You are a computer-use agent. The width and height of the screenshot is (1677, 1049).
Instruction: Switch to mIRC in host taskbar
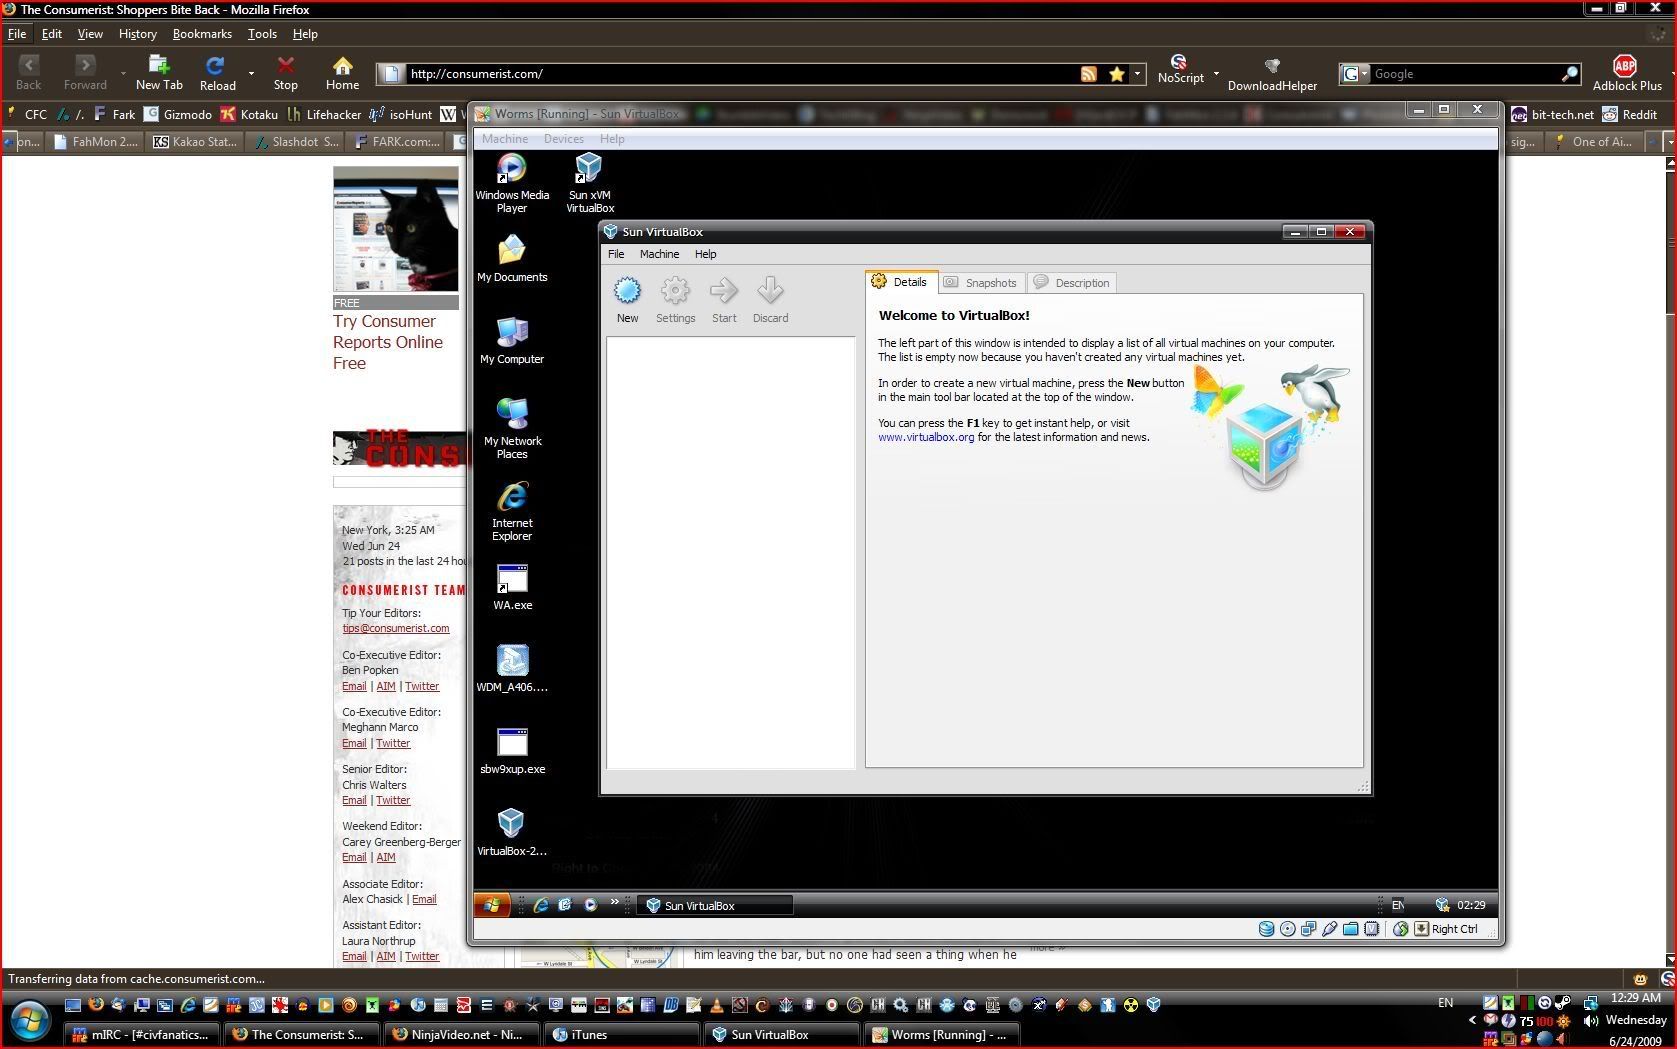[139, 1035]
